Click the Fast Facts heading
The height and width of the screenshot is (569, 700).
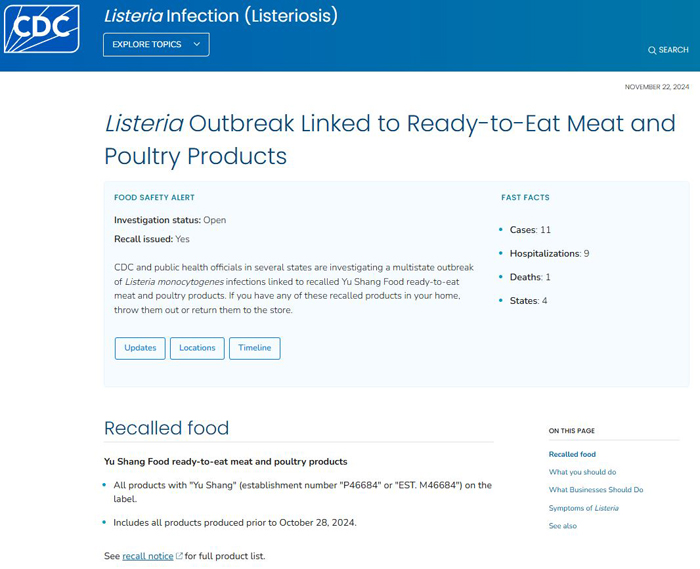525,197
